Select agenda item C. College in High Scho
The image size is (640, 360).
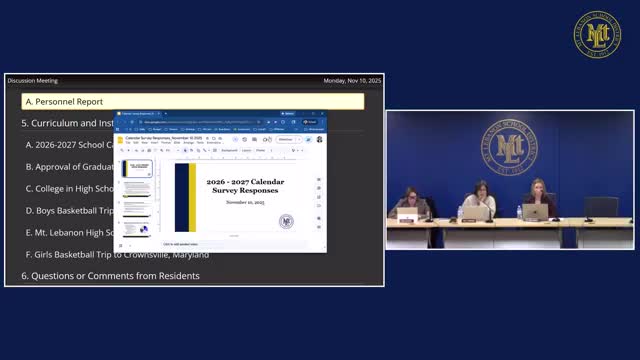click(70, 189)
